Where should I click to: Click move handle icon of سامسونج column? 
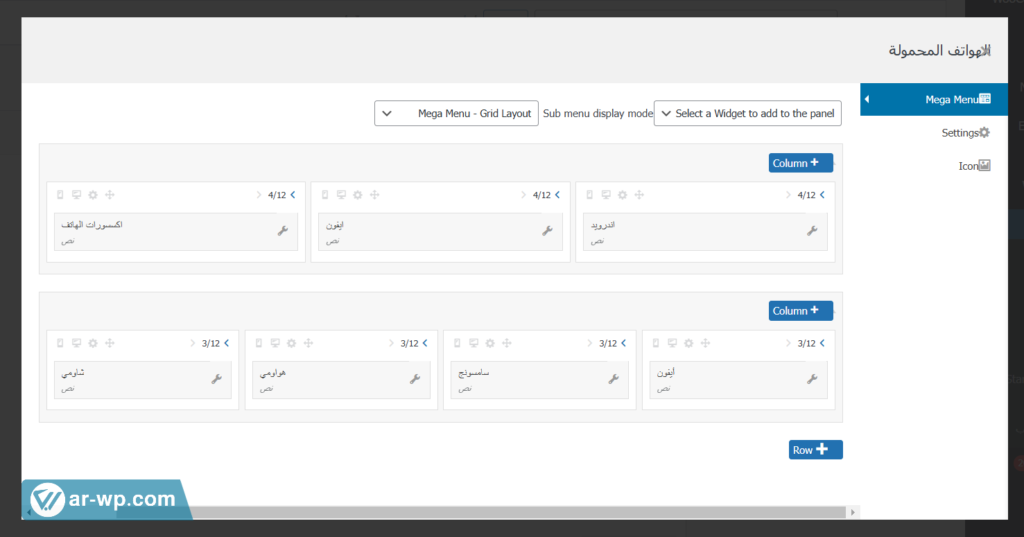[507, 343]
